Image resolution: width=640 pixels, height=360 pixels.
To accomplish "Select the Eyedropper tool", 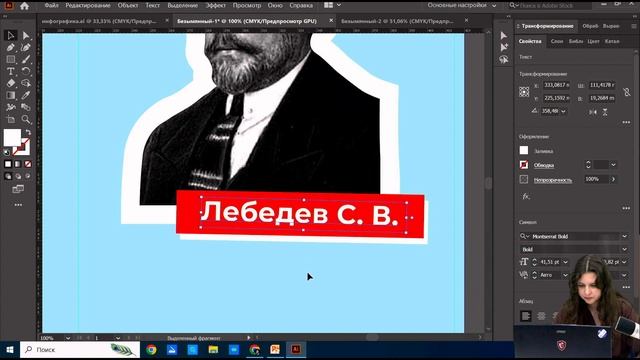I will click(26, 96).
